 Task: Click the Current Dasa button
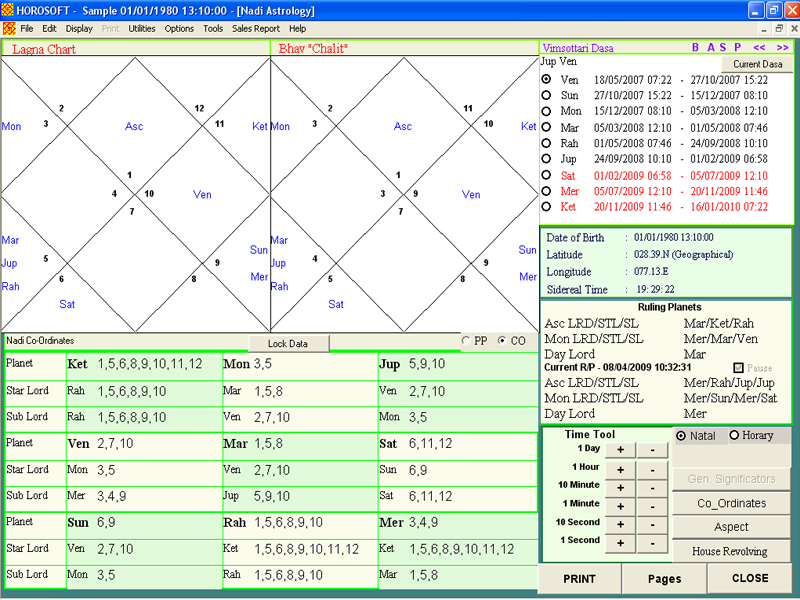point(757,64)
